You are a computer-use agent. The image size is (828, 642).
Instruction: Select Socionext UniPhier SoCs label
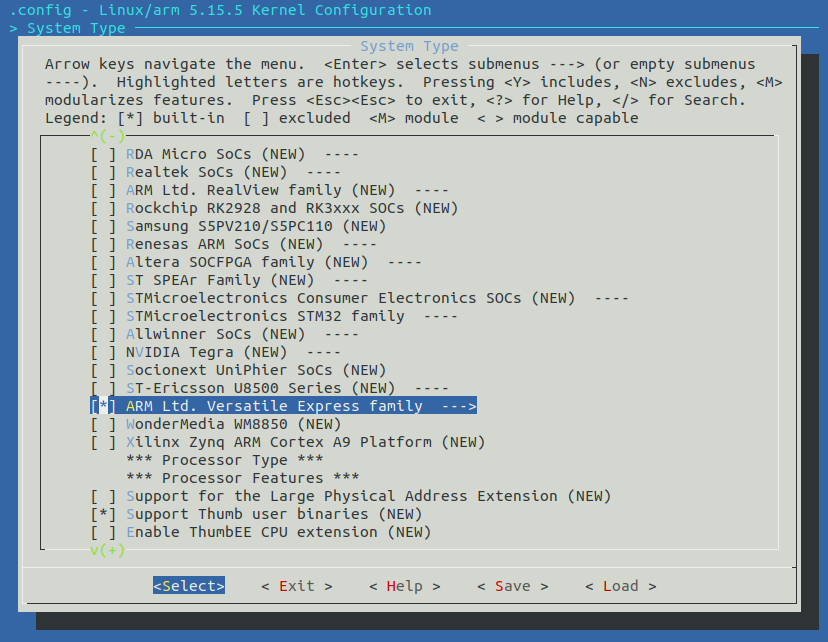pos(256,370)
